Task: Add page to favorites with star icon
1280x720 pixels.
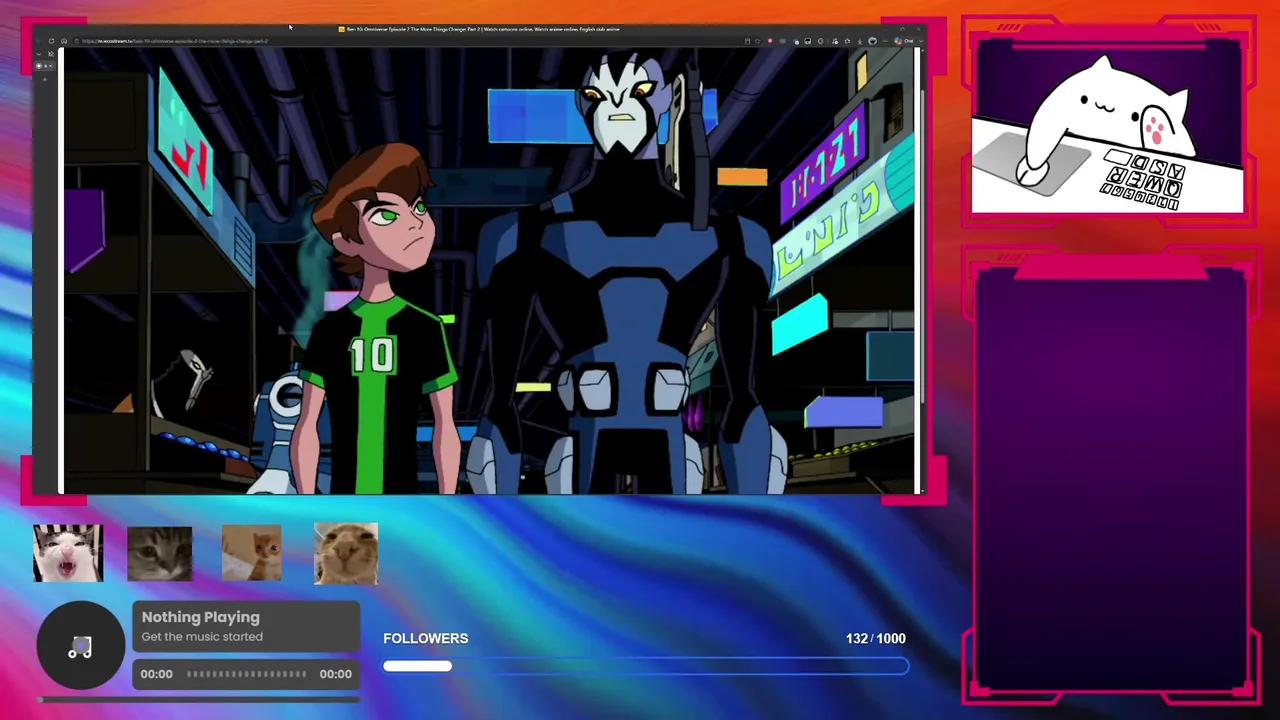Action: (758, 41)
